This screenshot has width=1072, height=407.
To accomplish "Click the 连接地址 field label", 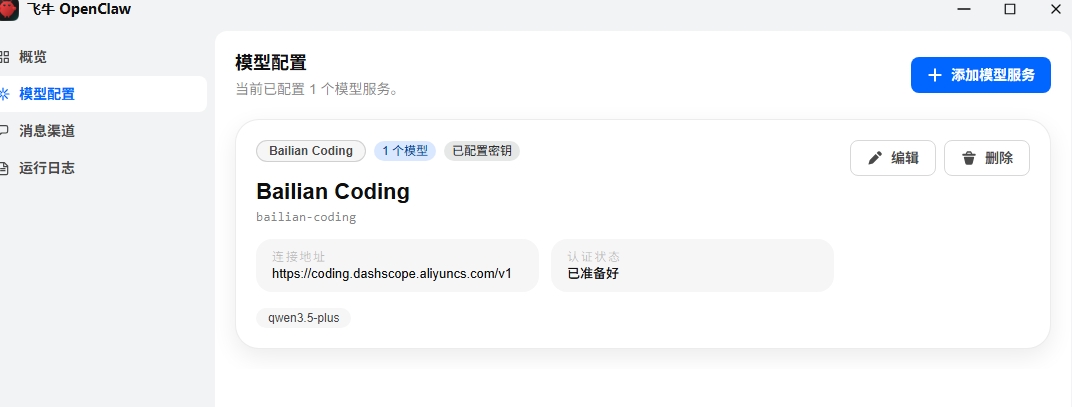I will pos(297,257).
